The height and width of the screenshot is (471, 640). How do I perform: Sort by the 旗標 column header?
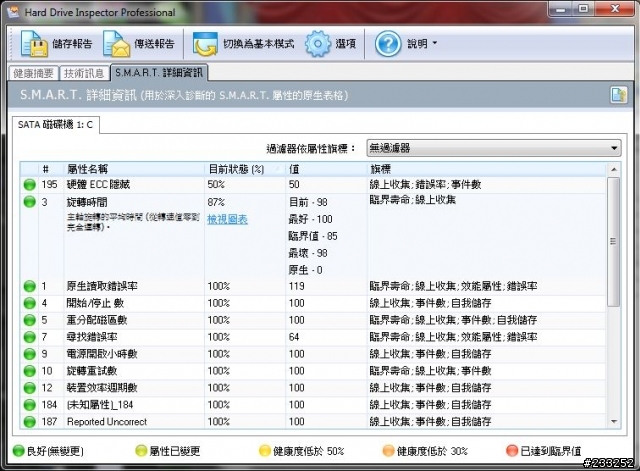[380, 169]
